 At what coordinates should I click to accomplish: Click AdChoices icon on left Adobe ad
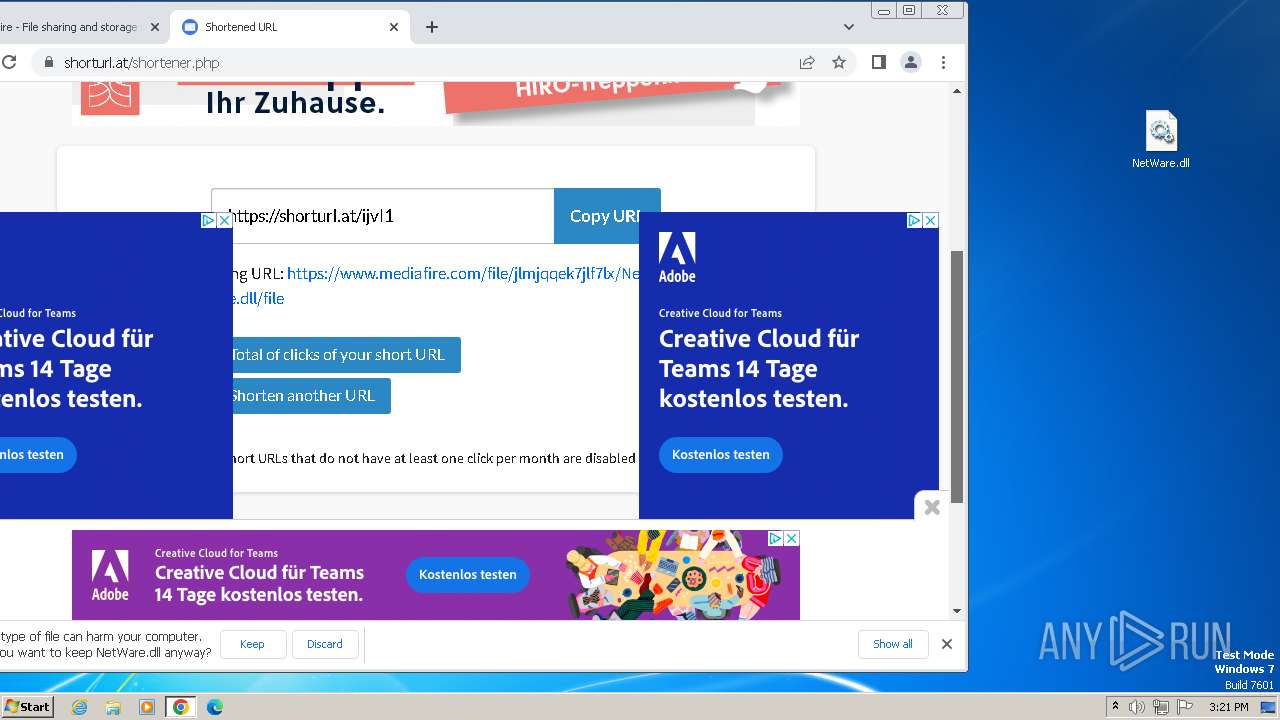click(208, 220)
